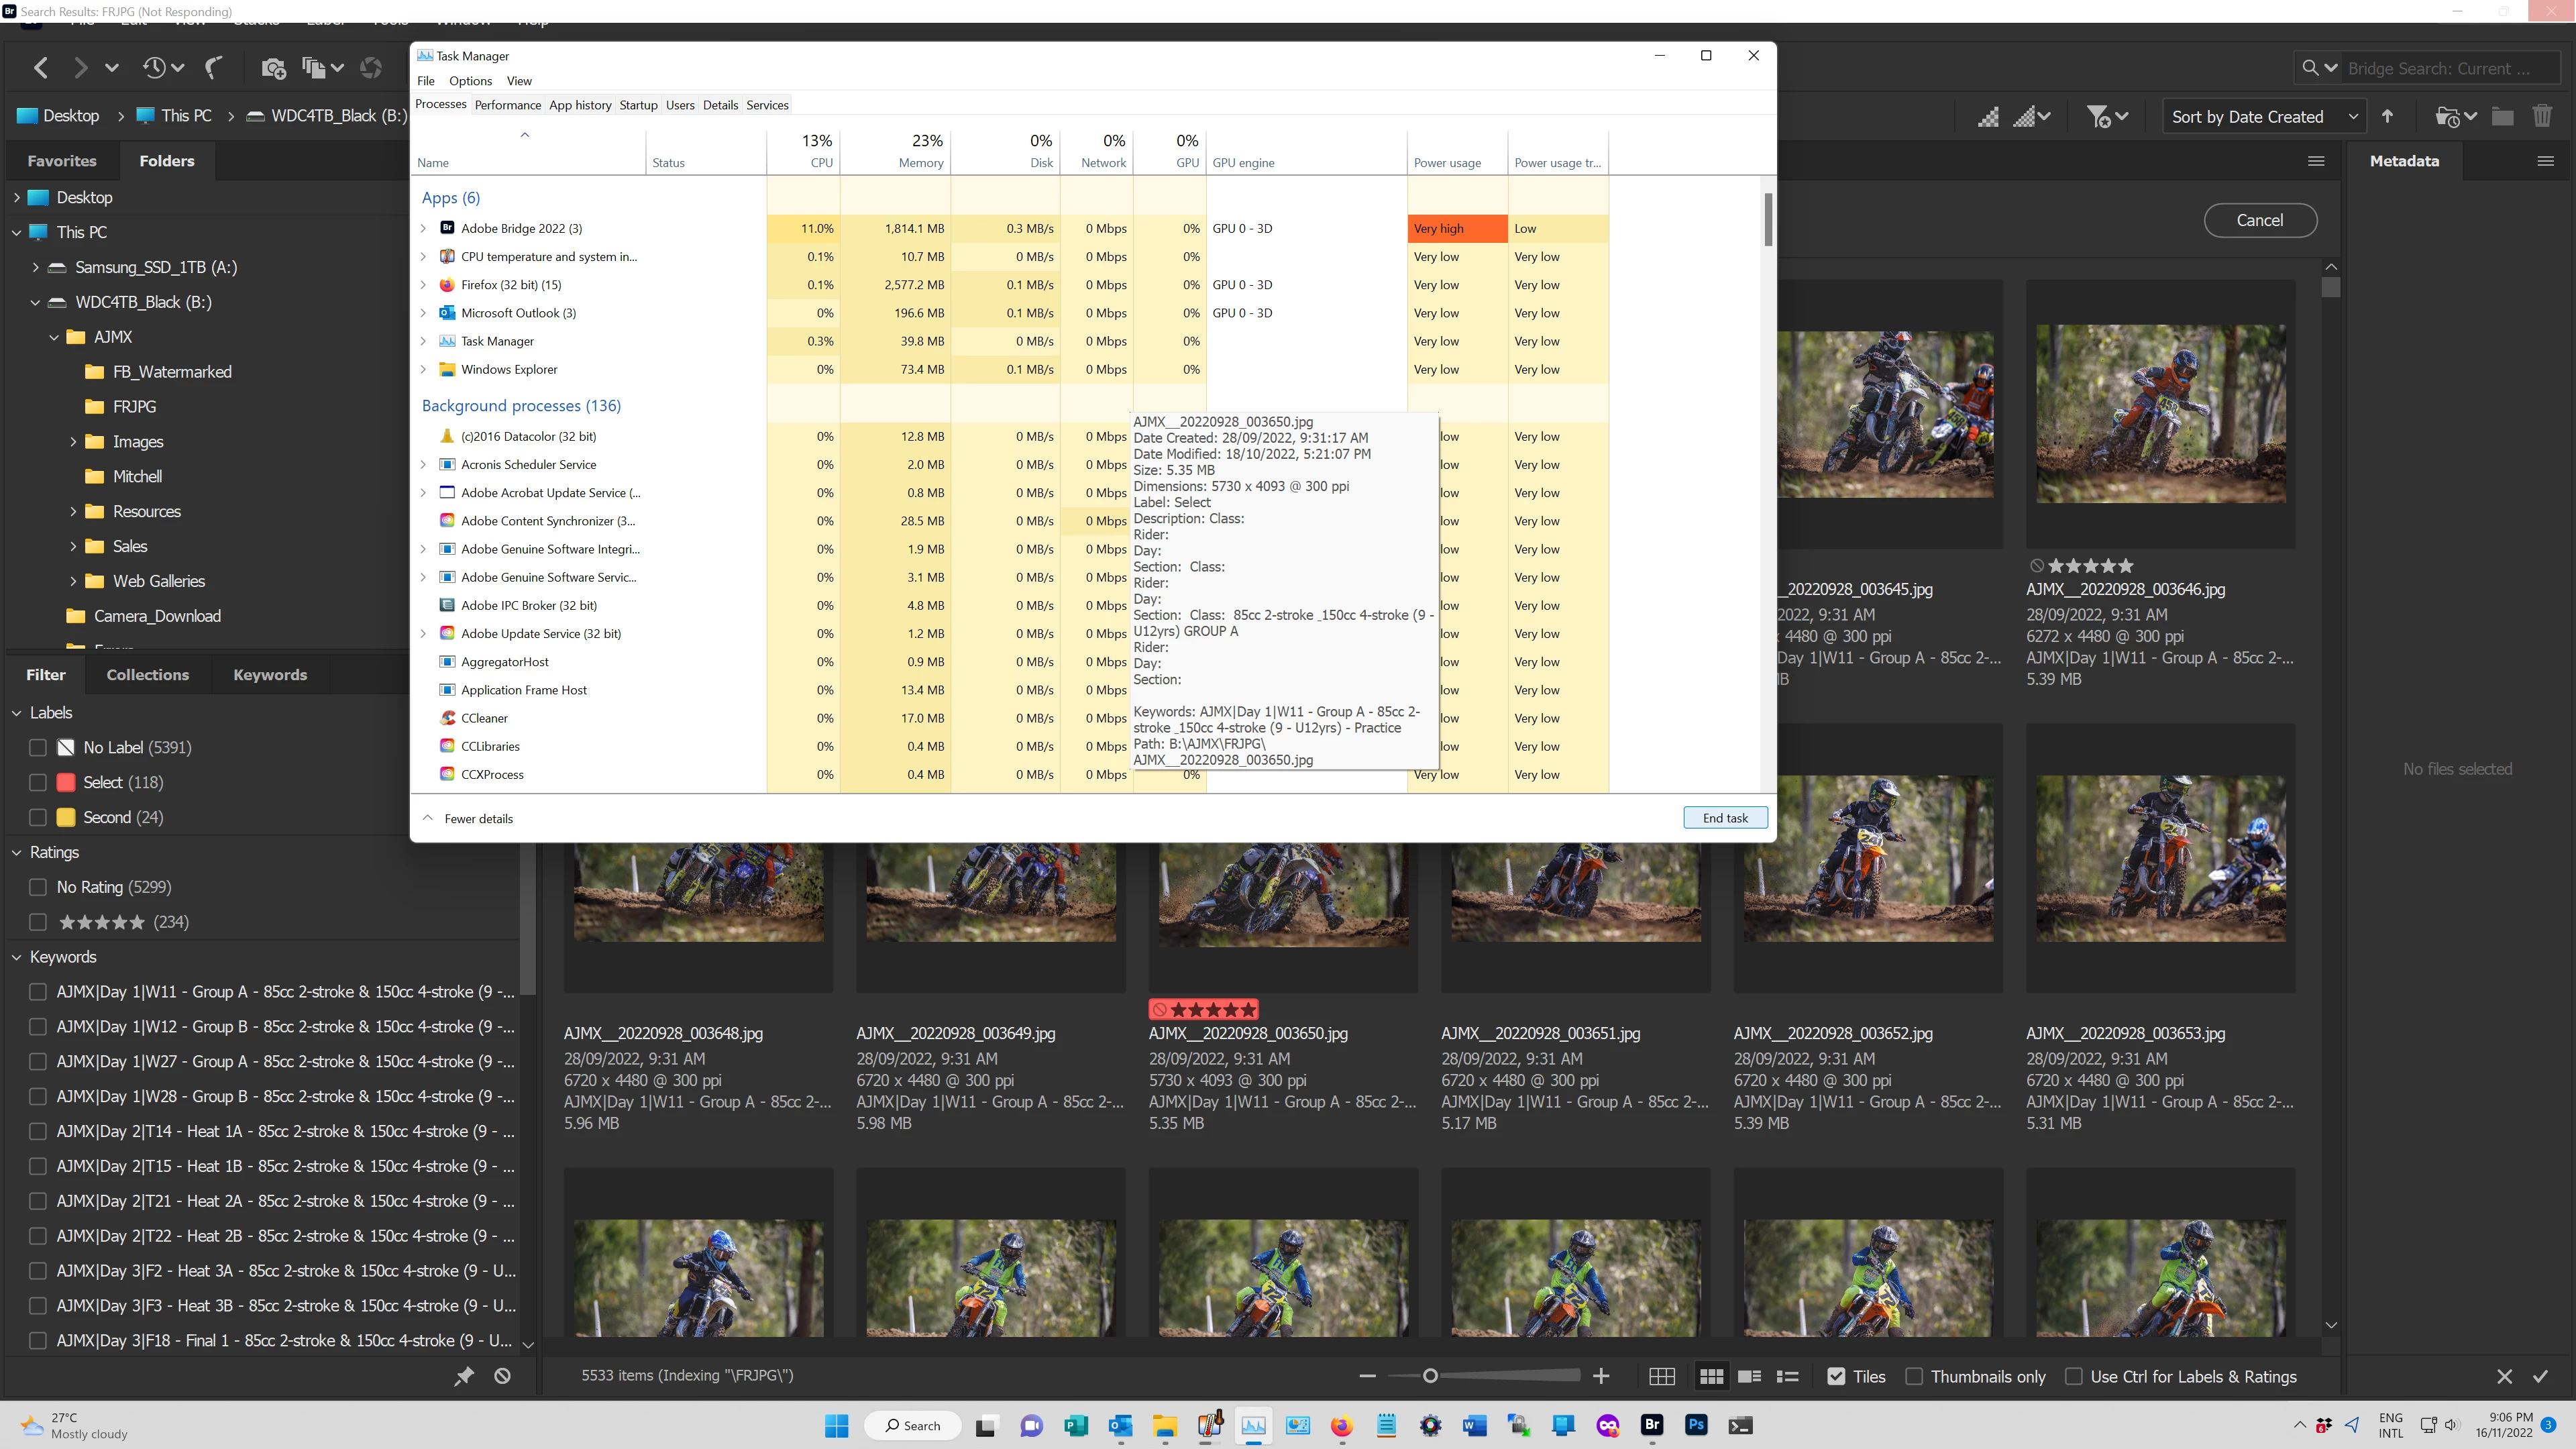Screen dimensions: 2576x1449
Task: Check the No Rating filter checkbox
Action: [38, 887]
